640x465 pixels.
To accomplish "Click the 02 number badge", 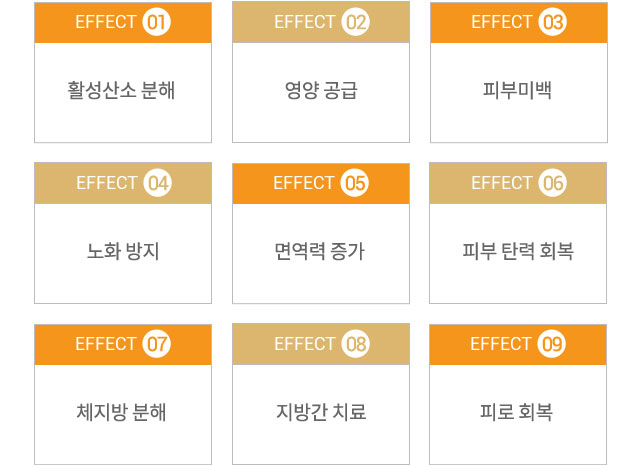I will click(356, 22).
